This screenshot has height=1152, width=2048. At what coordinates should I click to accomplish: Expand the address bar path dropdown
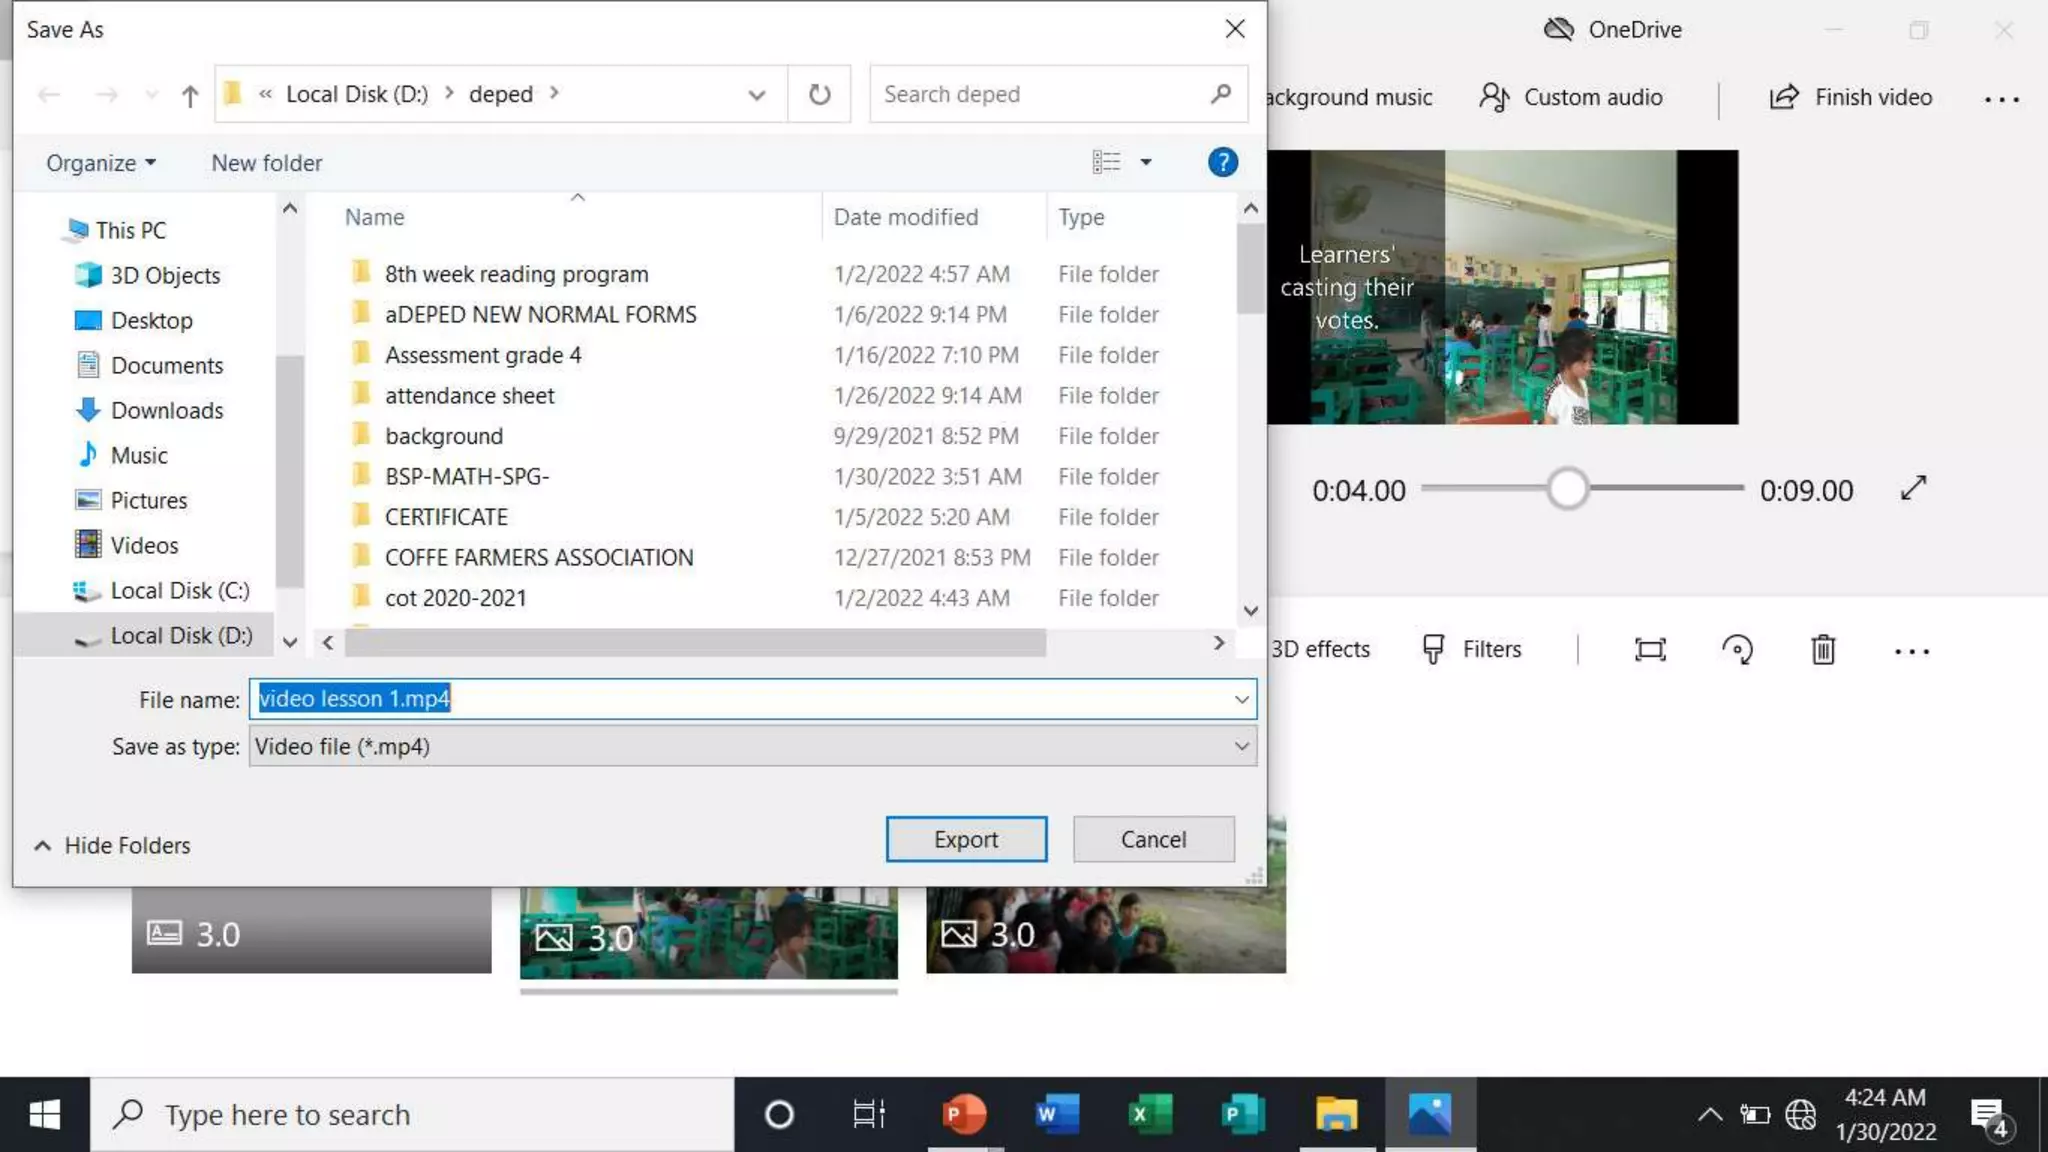click(x=756, y=95)
